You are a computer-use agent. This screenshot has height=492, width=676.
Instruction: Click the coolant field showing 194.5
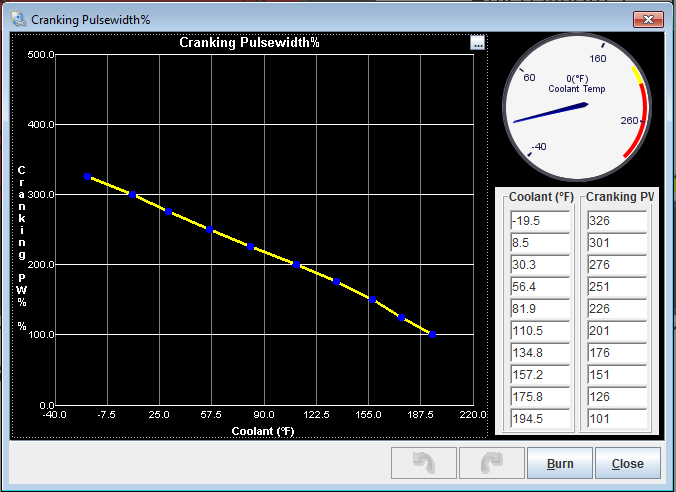538,419
